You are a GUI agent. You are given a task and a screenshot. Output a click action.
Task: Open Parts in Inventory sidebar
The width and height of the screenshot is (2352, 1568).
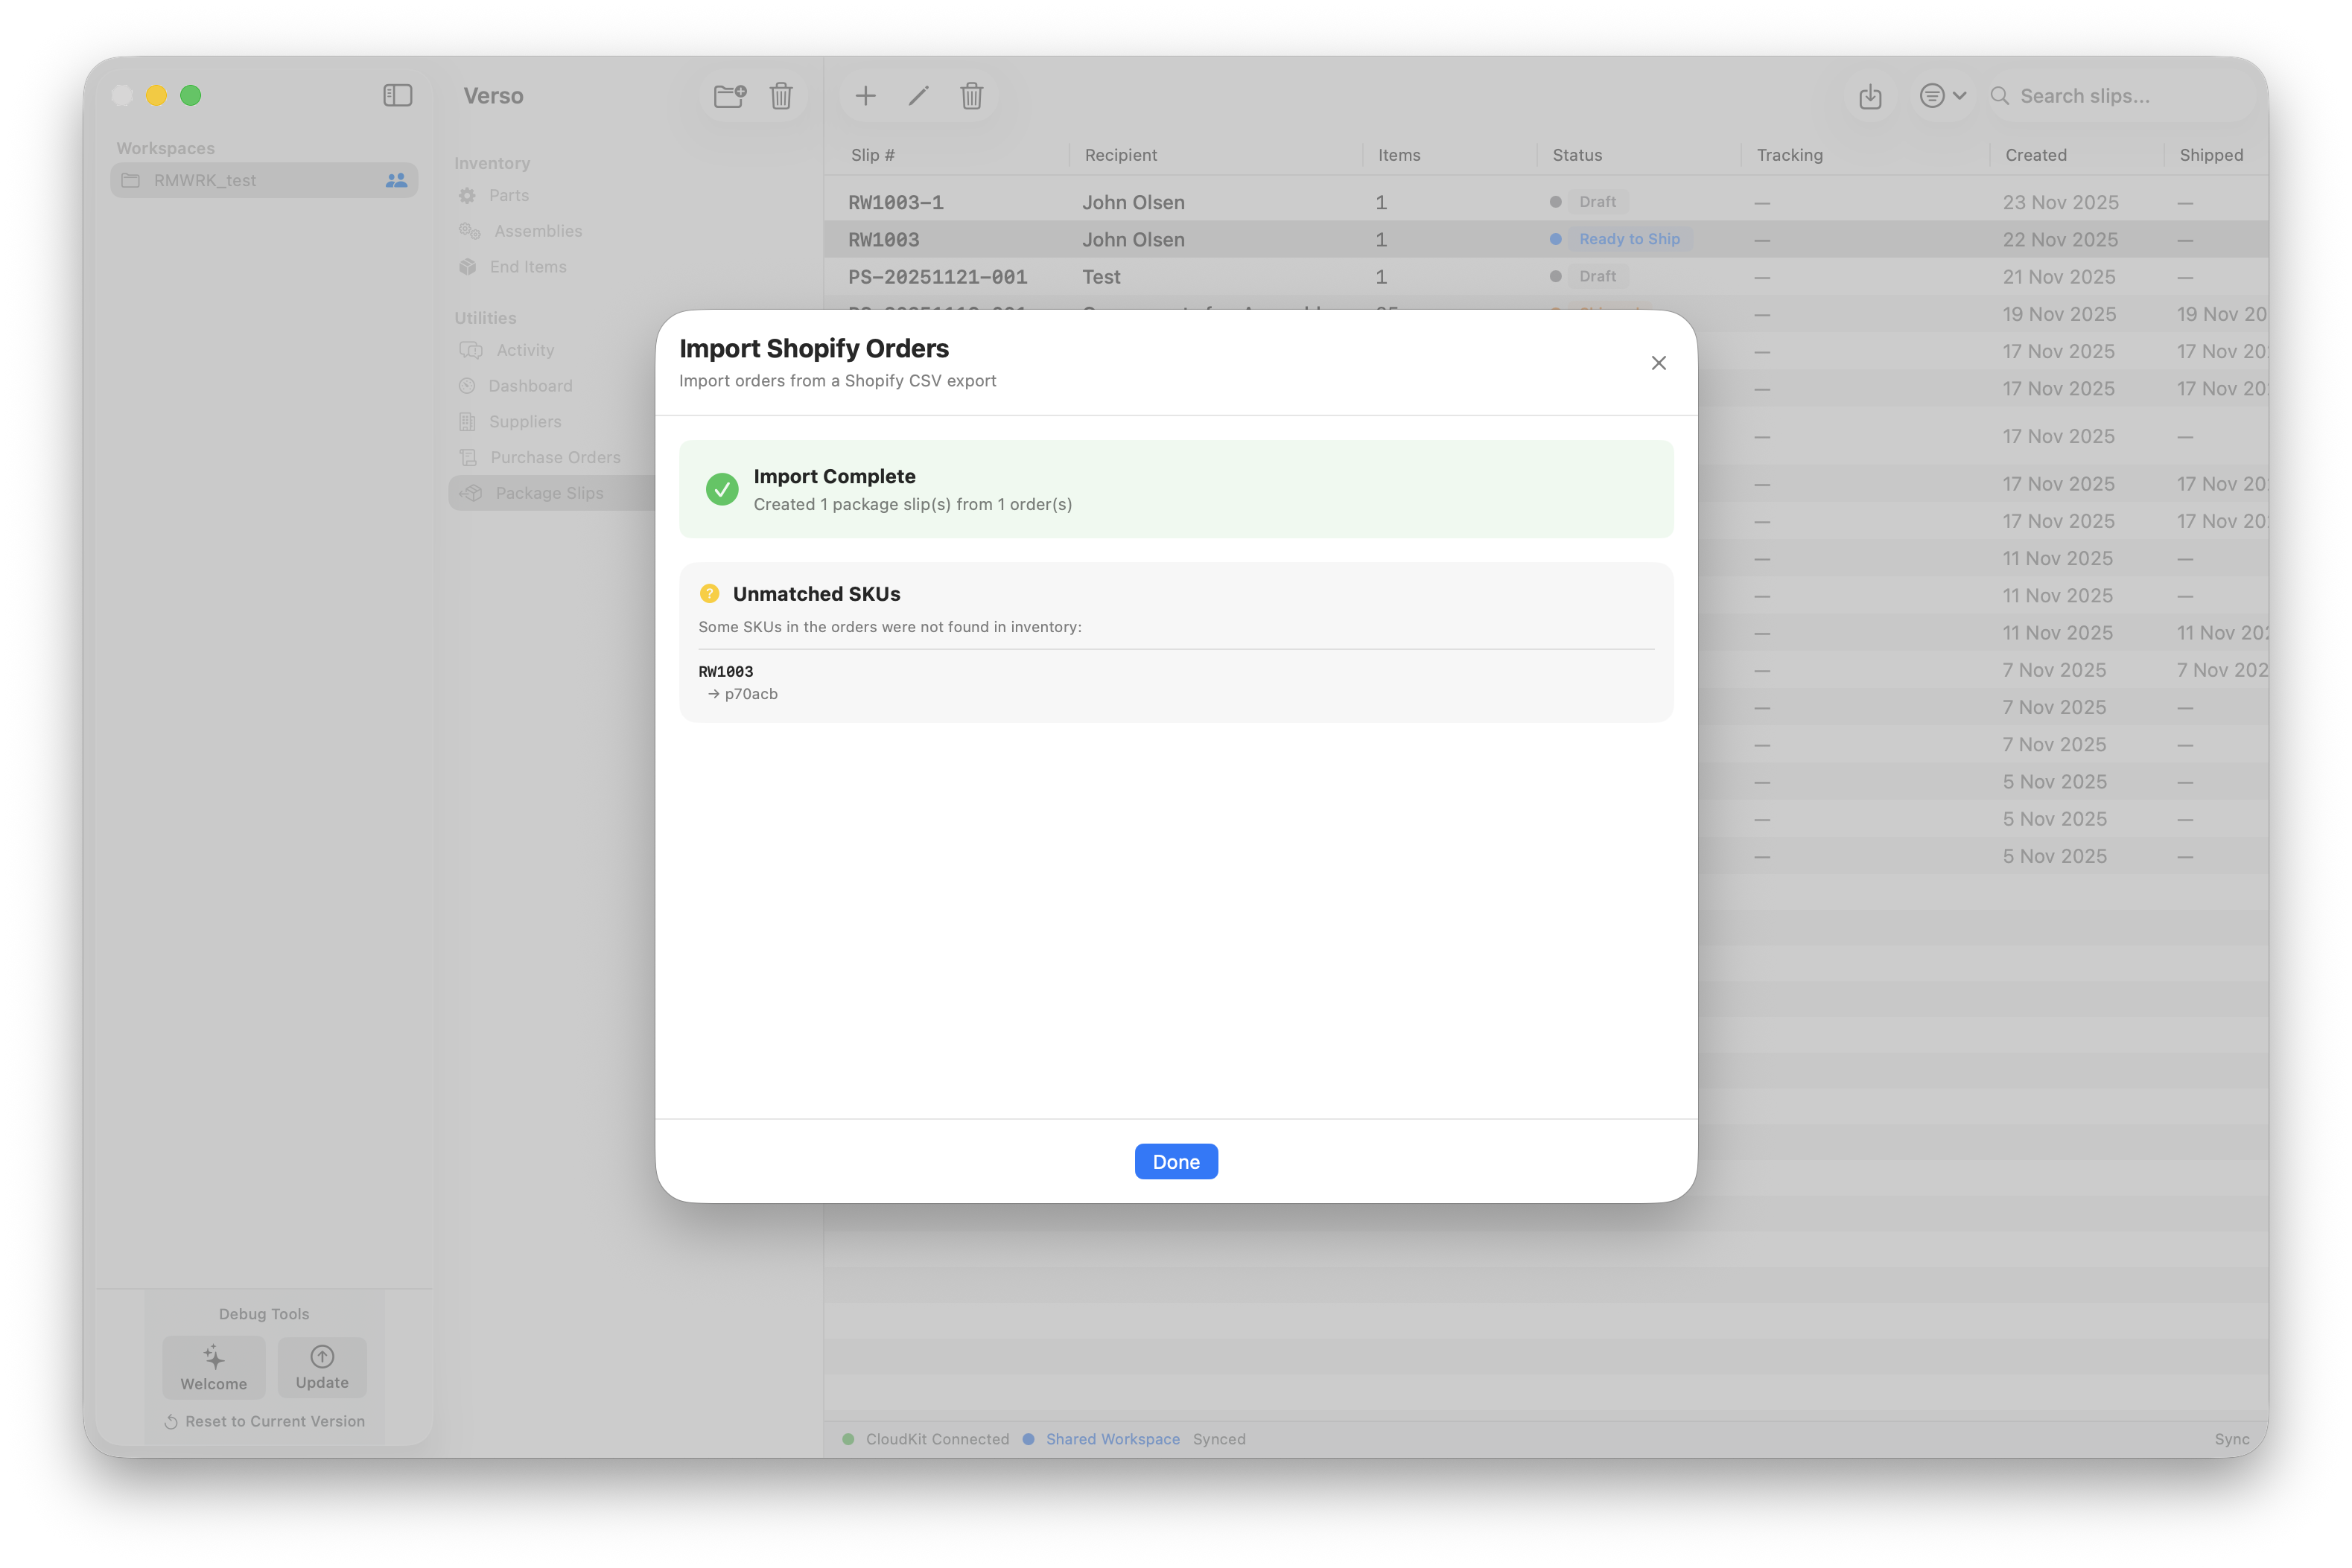coord(508,196)
